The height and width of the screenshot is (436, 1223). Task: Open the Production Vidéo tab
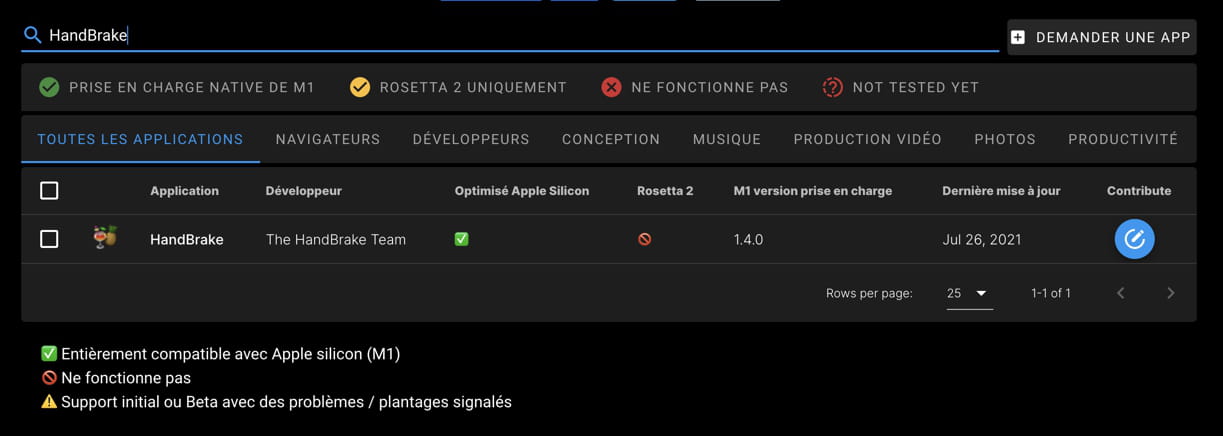tap(867, 139)
